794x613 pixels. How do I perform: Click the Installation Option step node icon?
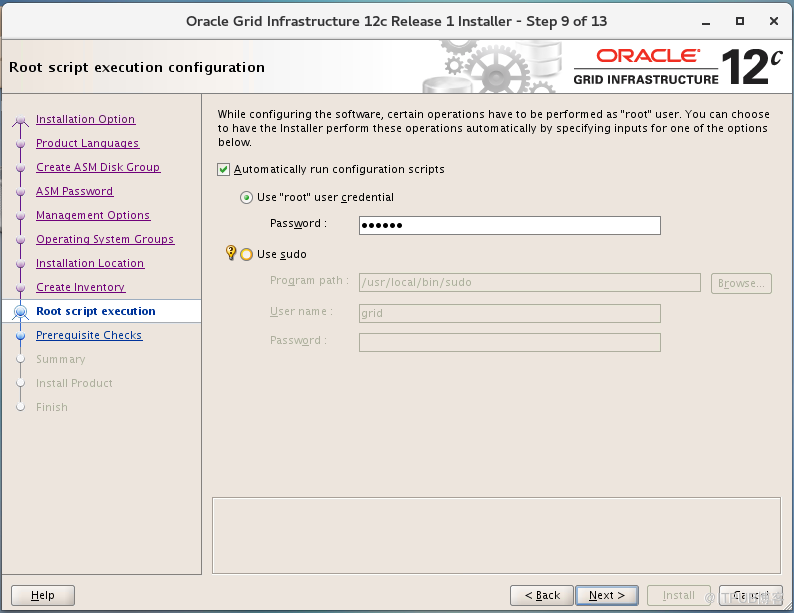(20, 120)
